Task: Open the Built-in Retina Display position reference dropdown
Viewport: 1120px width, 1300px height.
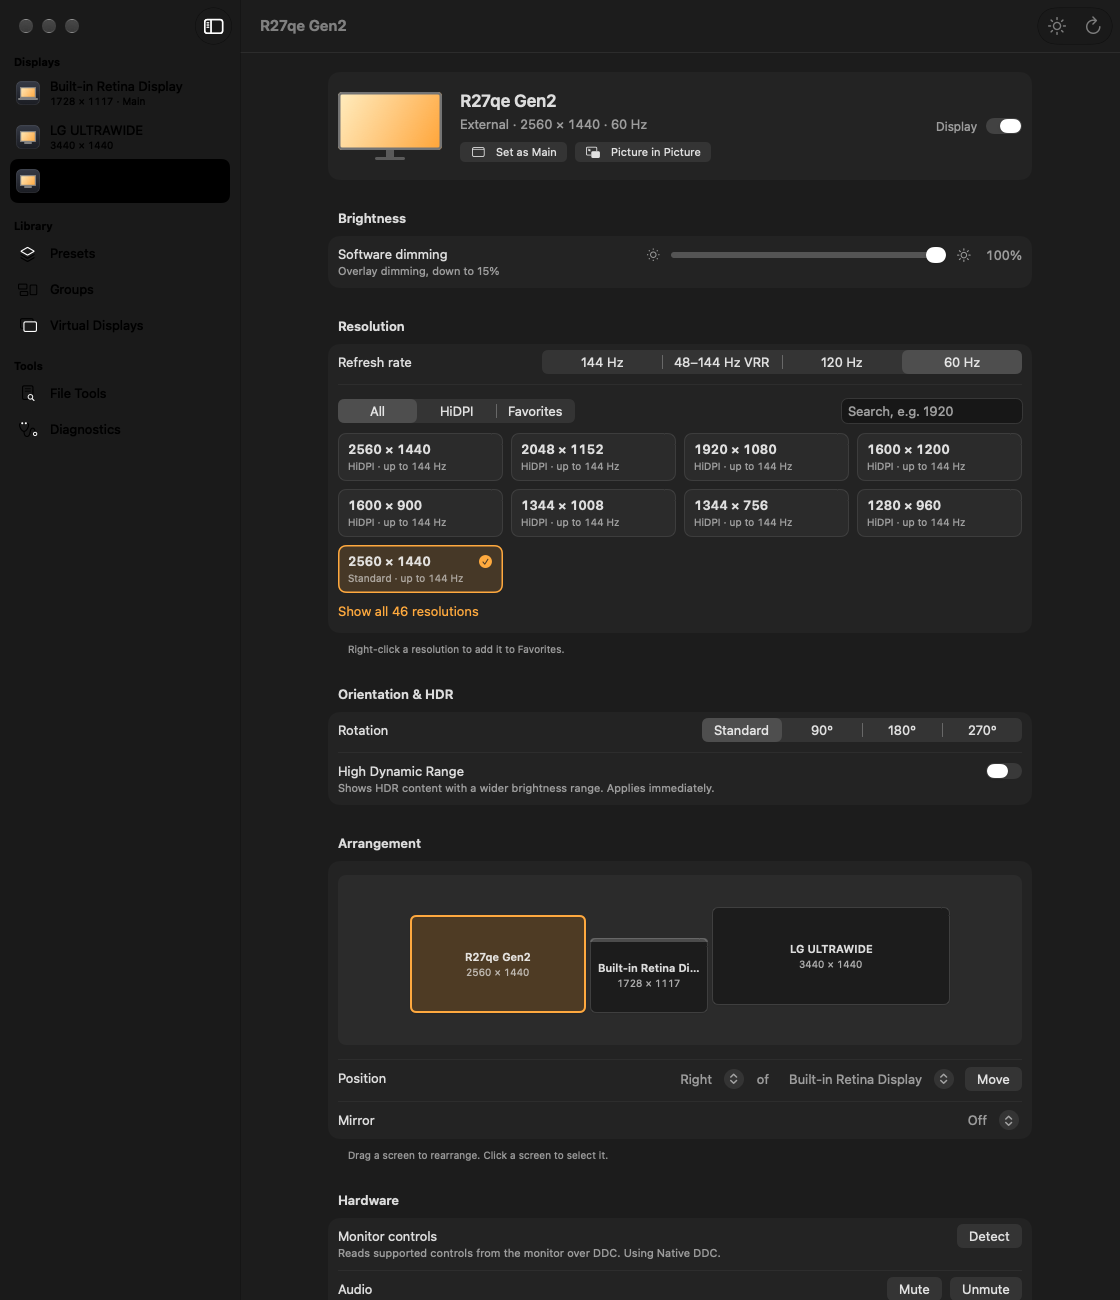Action: click(x=870, y=1079)
